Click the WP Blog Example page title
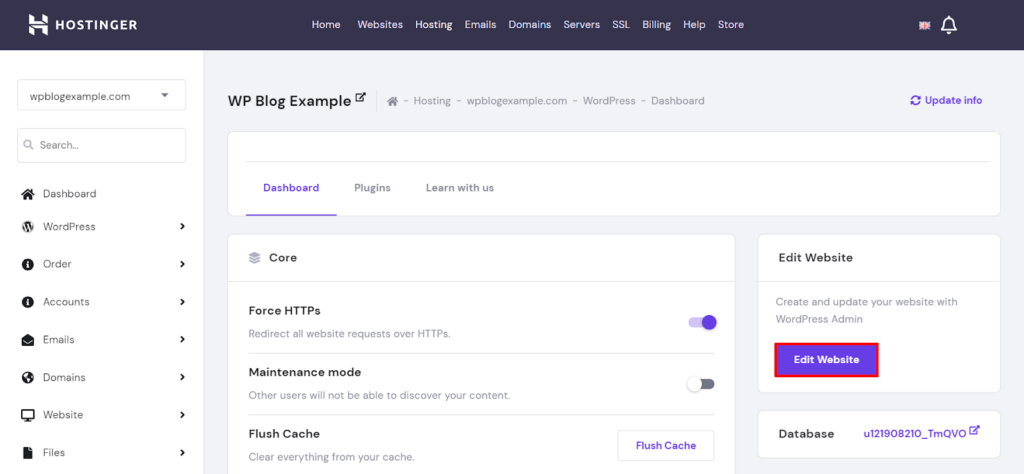 click(289, 101)
